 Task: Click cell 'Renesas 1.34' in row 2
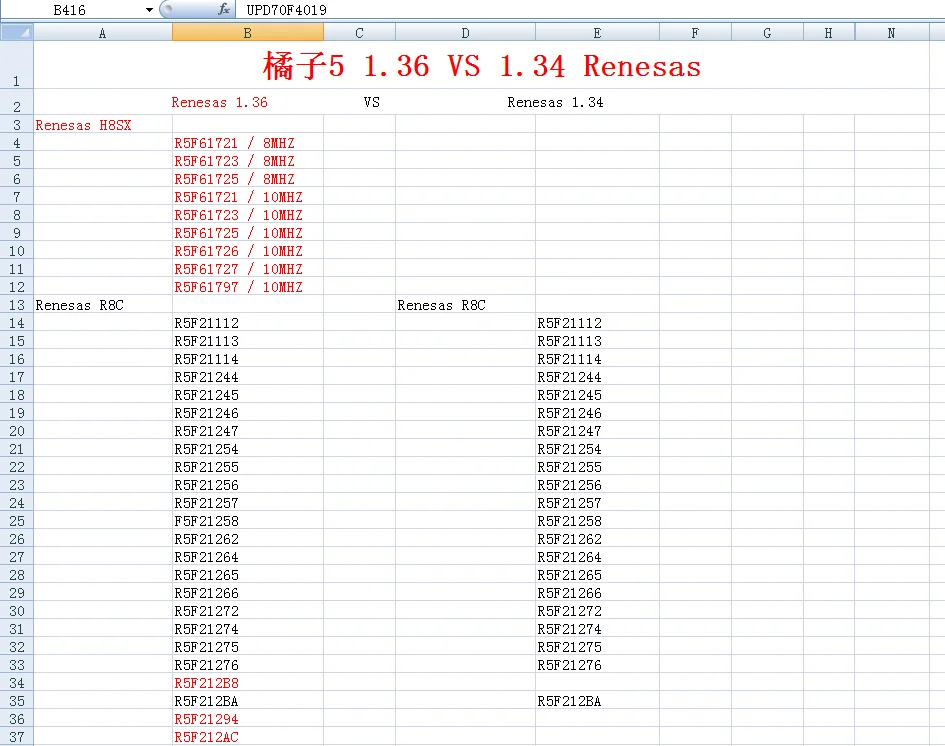[x=555, y=102]
